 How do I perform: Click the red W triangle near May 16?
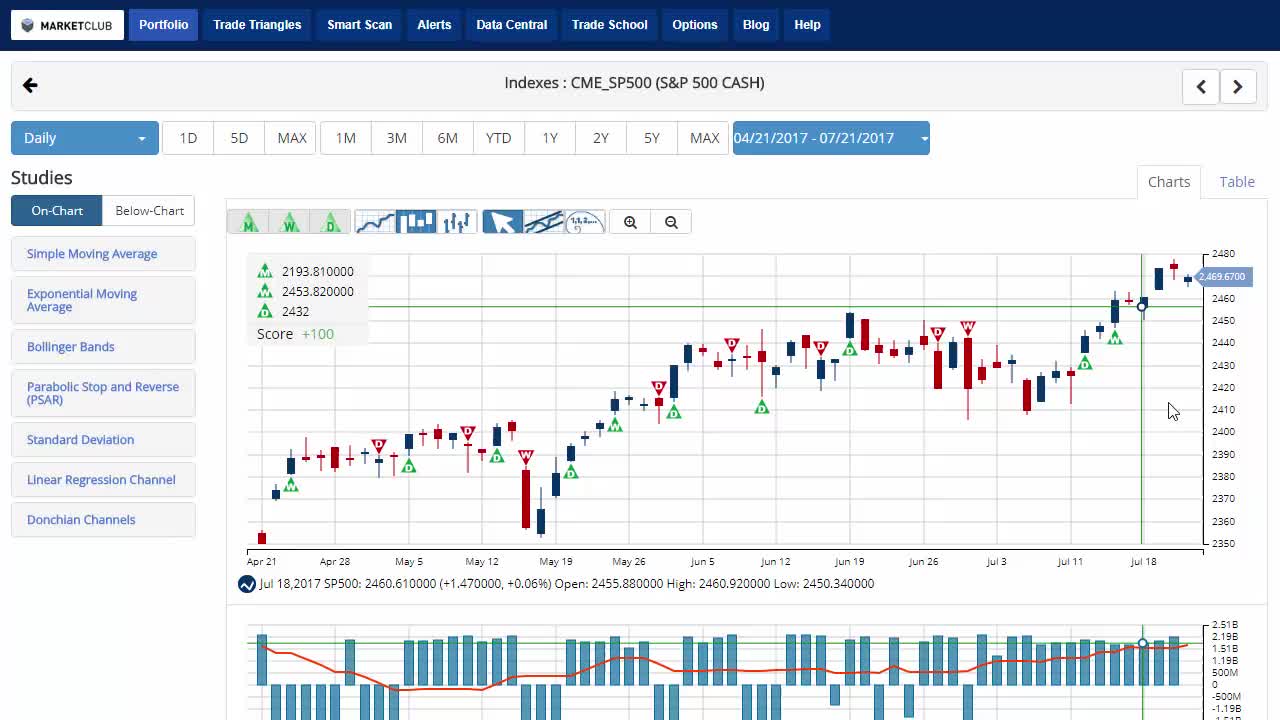point(526,456)
